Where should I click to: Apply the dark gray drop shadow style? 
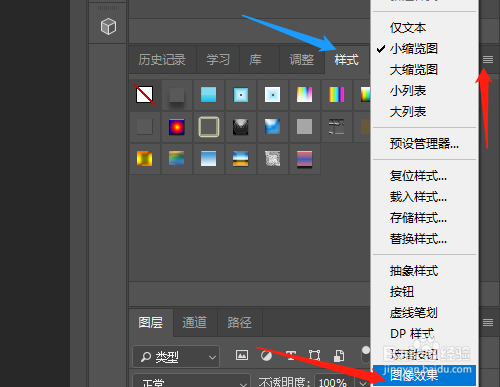click(177, 95)
